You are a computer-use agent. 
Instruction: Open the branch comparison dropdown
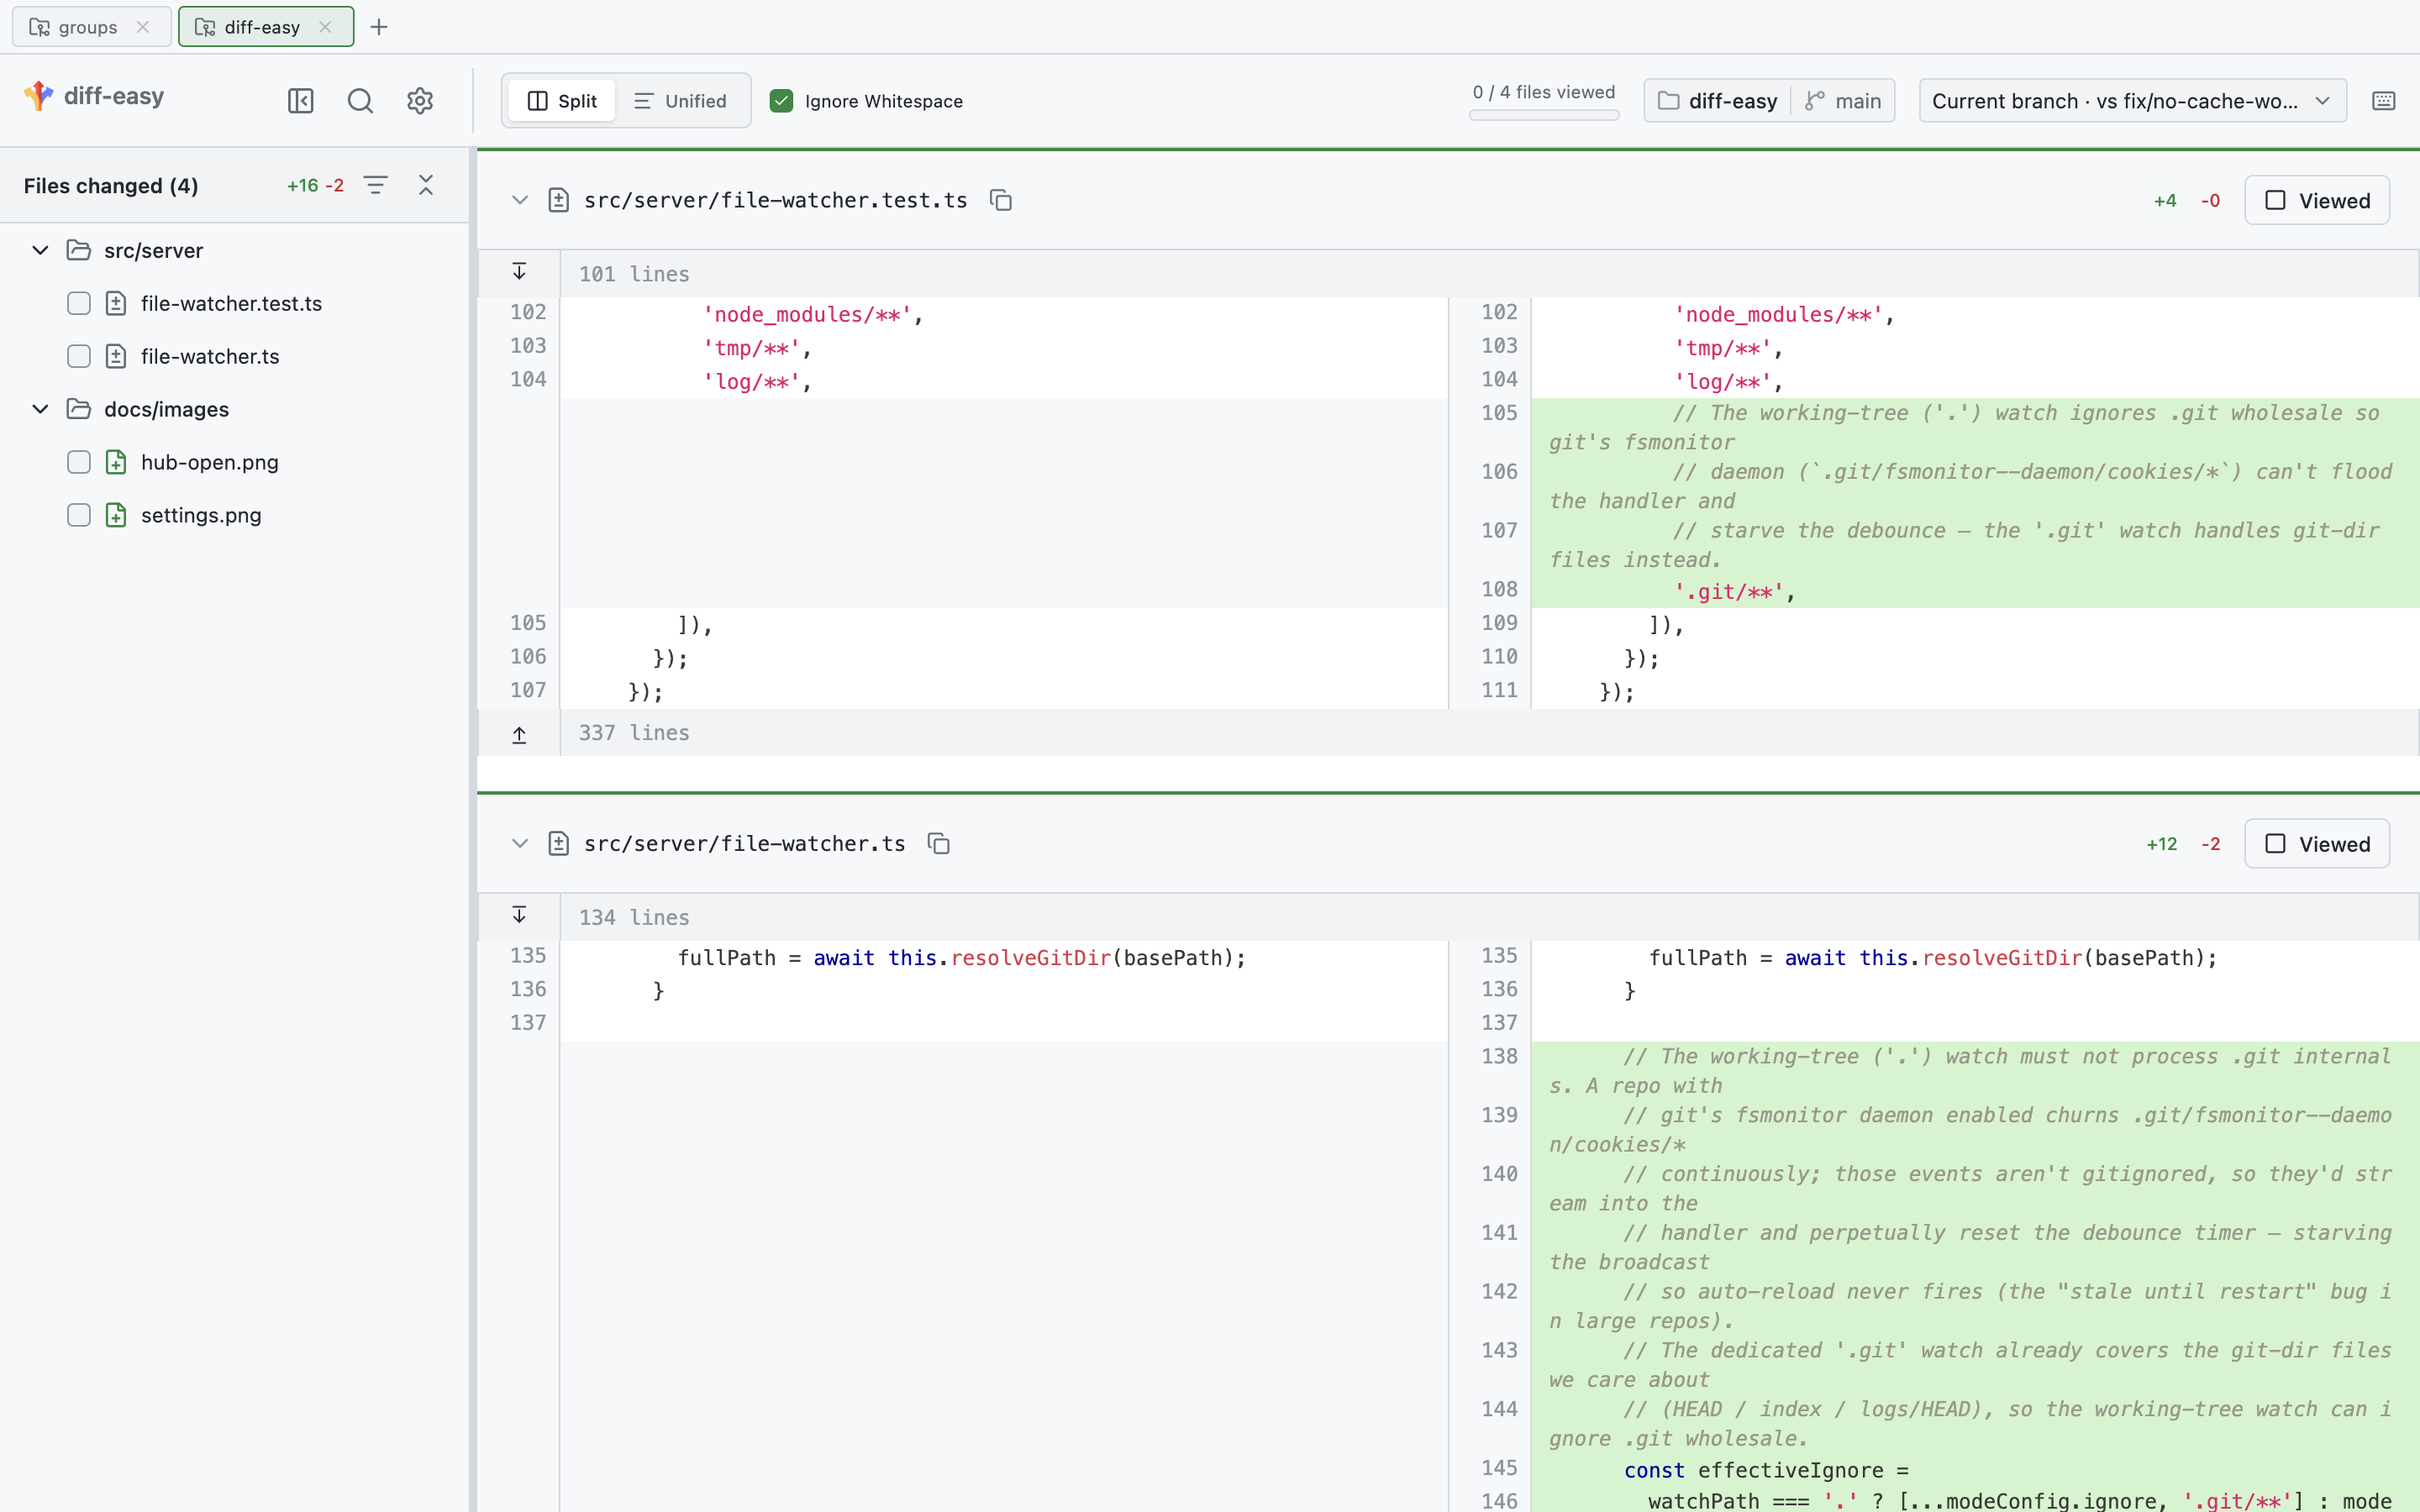coord(2133,101)
